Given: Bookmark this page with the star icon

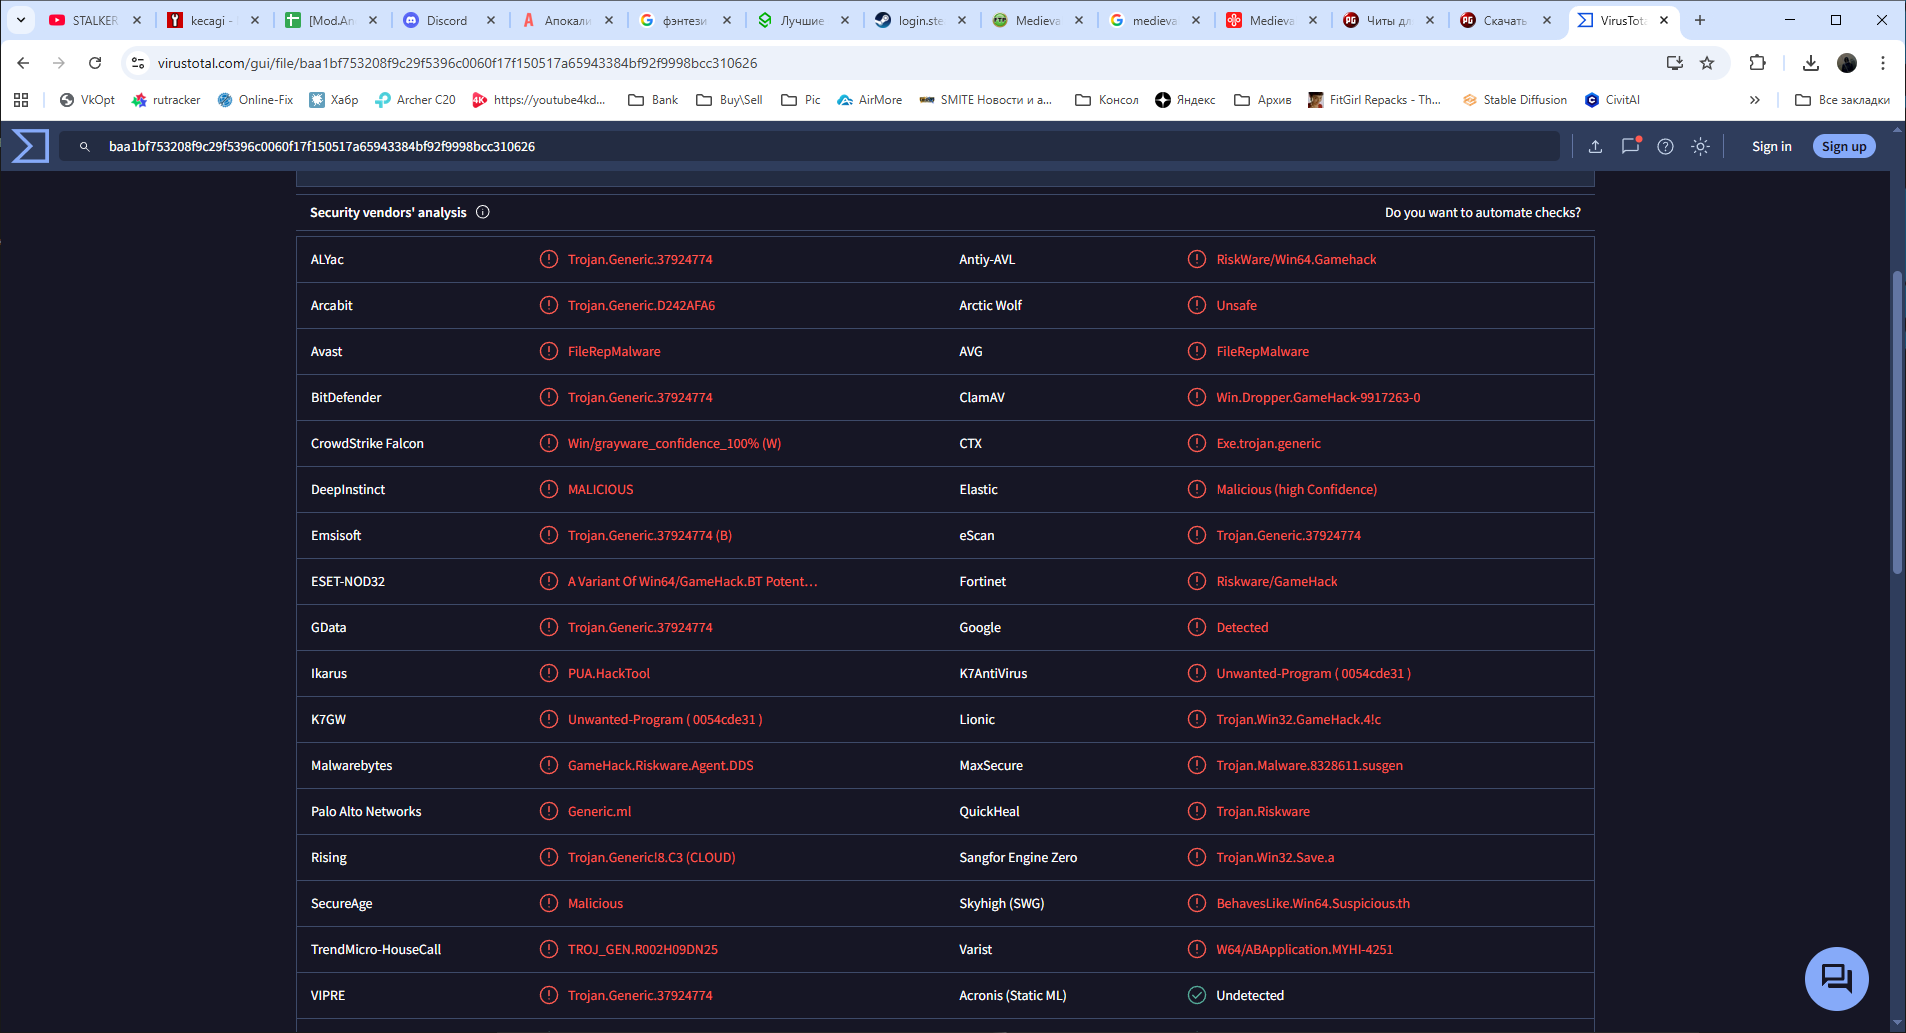Looking at the screenshot, I should (1707, 63).
